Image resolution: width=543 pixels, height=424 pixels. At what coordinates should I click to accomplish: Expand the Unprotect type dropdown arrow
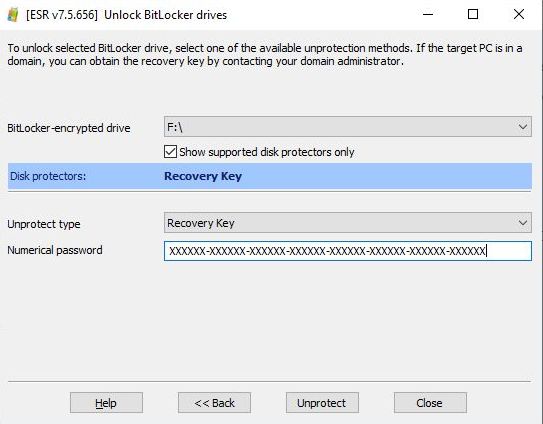(x=523, y=223)
